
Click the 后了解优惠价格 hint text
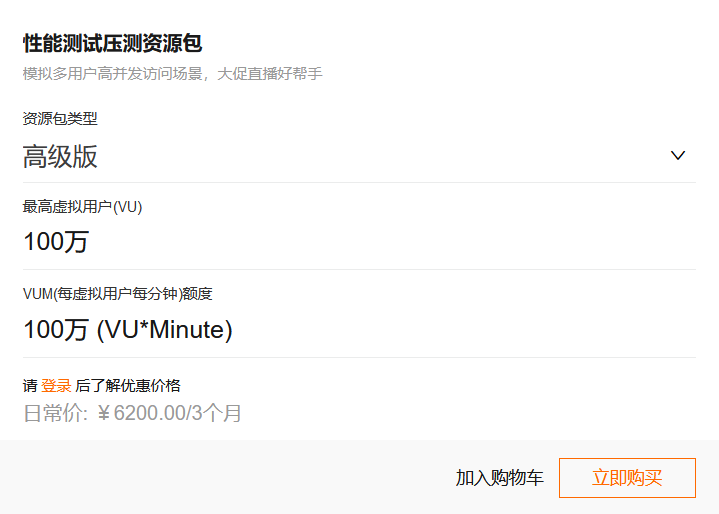[128, 386]
